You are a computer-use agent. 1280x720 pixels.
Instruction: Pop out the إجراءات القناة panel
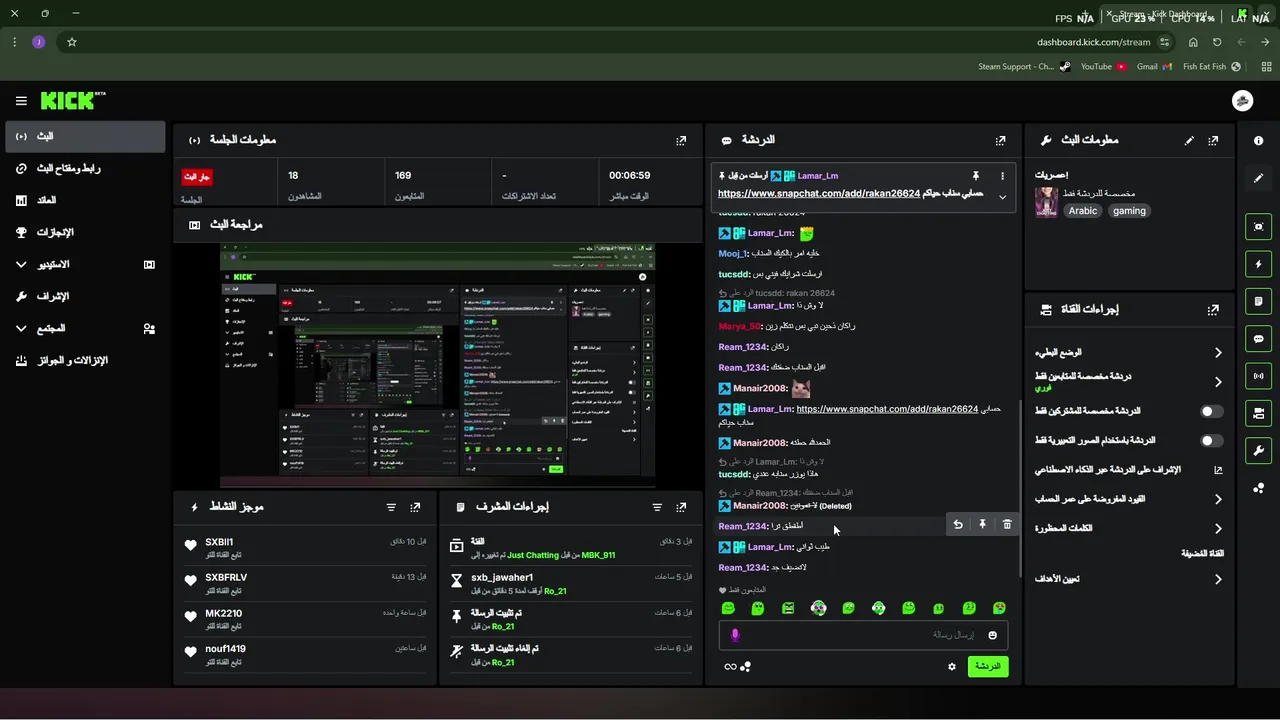pyautogui.click(x=1213, y=310)
